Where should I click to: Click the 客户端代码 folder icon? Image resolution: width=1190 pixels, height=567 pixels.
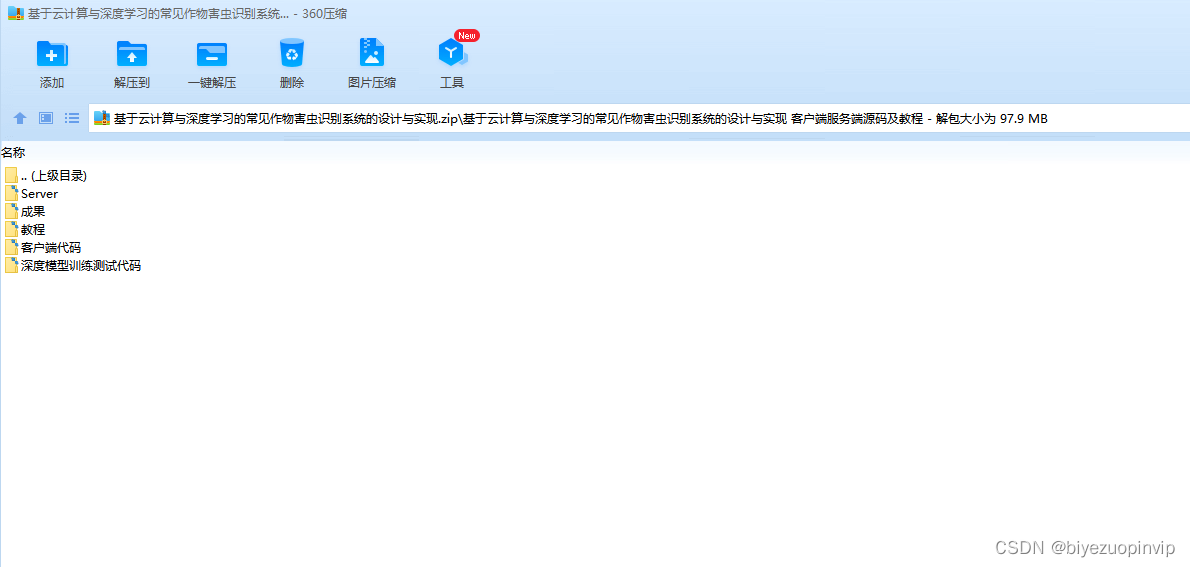[x=11, y=247]
